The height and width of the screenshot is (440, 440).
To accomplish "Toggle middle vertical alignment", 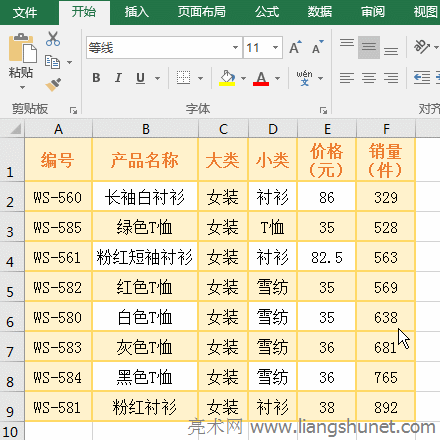I will pos(369,47).
